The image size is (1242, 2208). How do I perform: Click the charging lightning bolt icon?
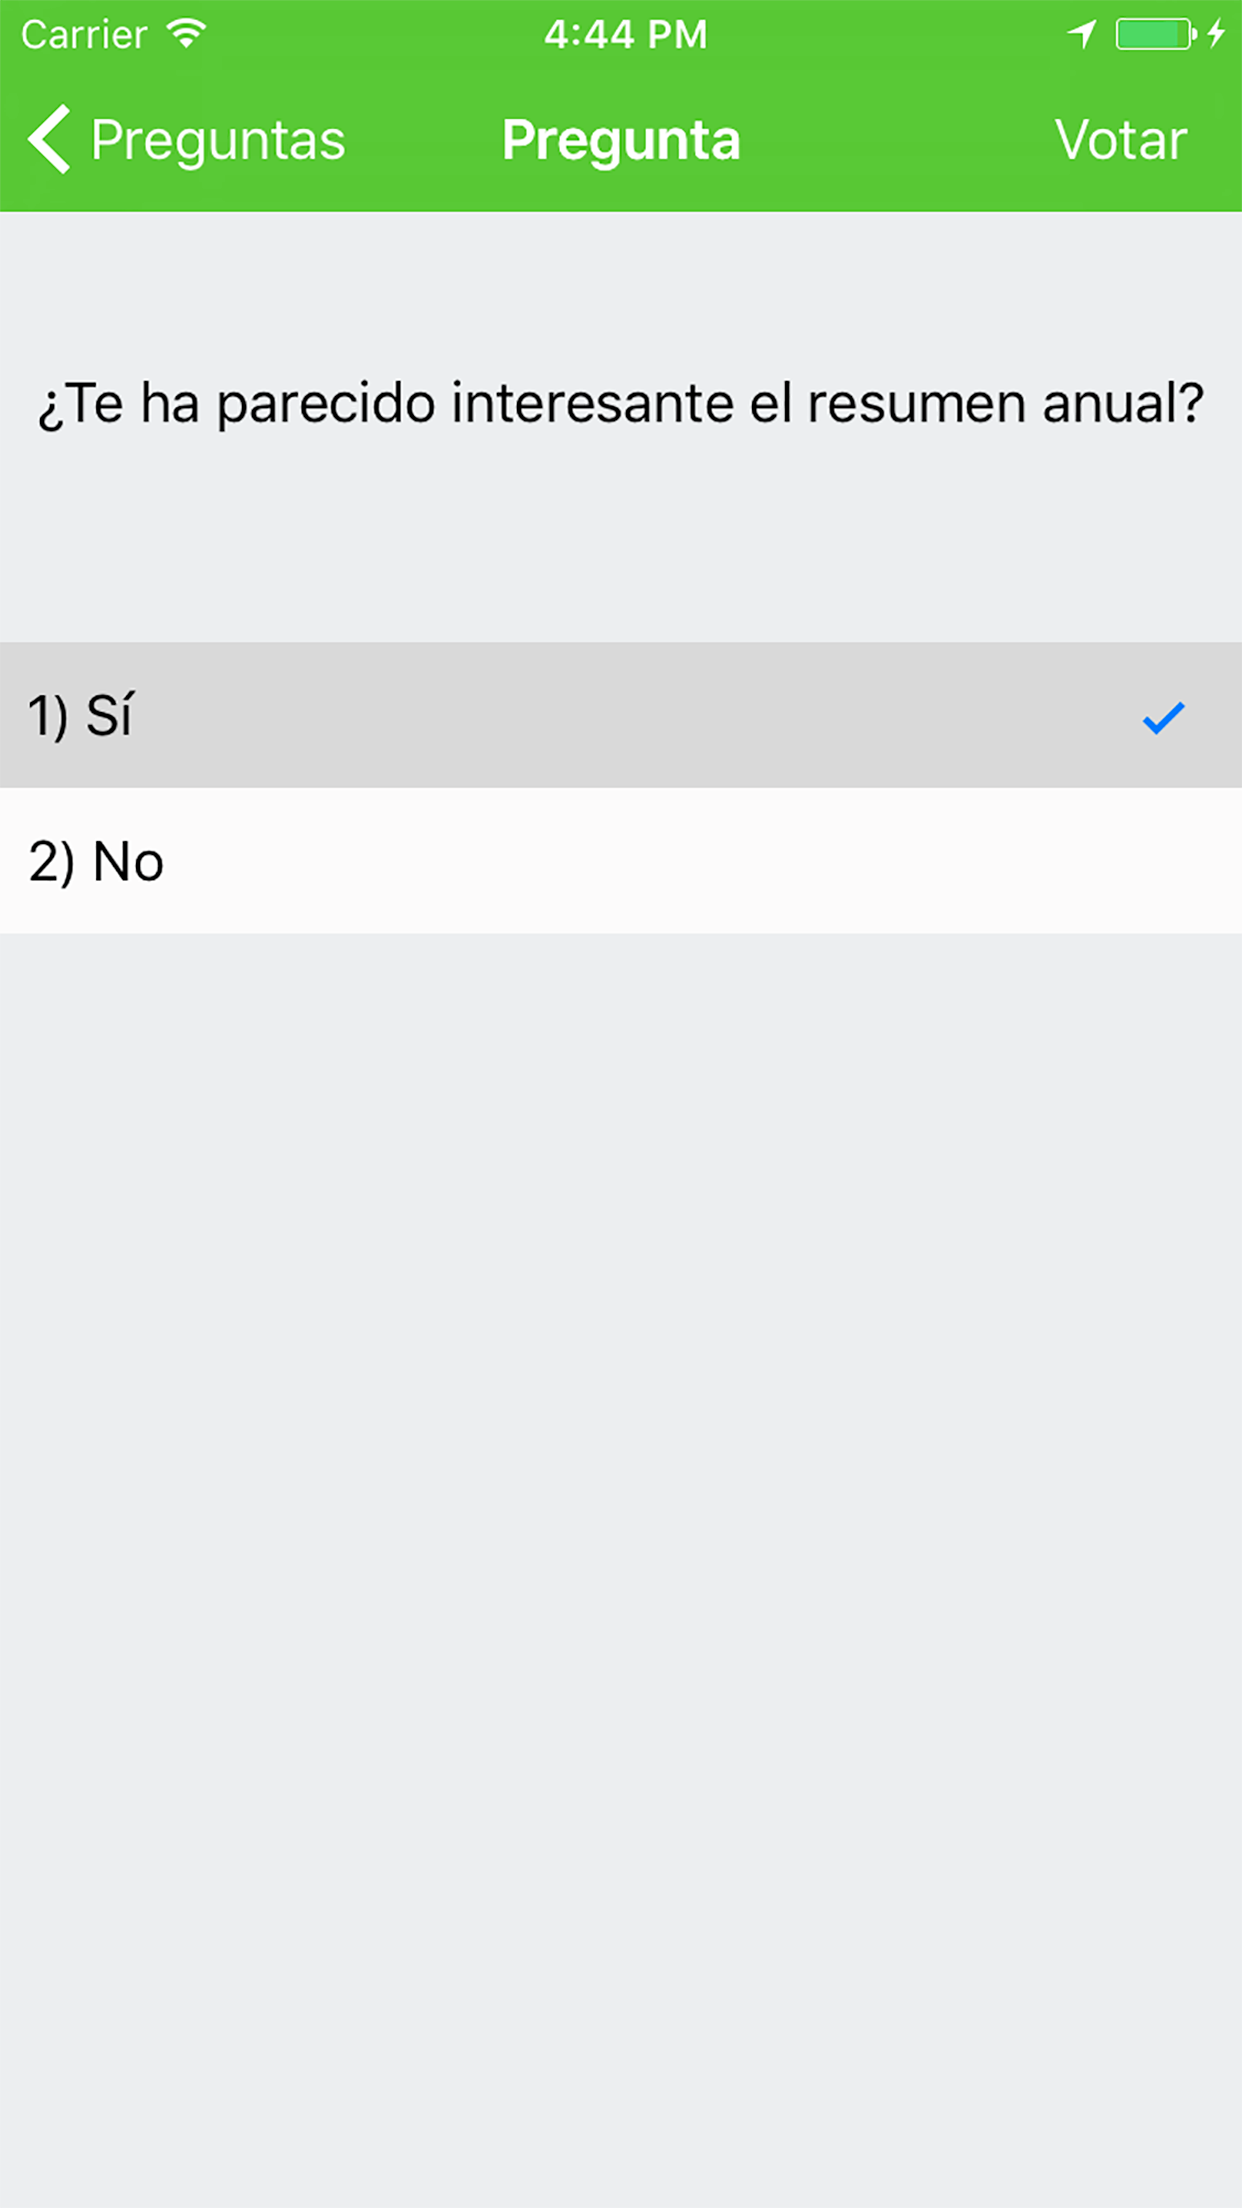coord(1216,33)
